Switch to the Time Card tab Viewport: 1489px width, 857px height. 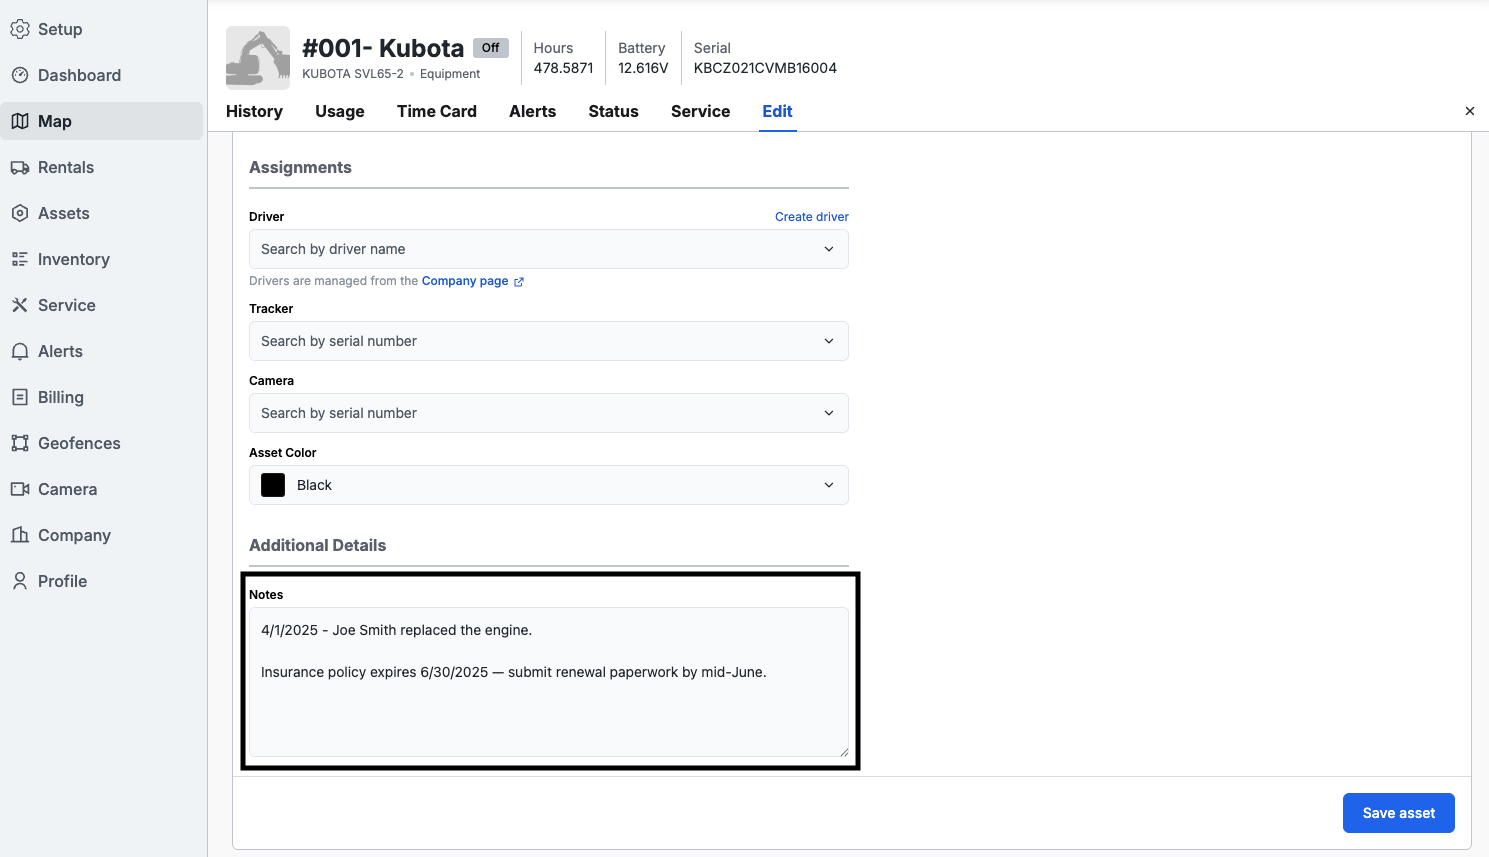click(436, 111)
